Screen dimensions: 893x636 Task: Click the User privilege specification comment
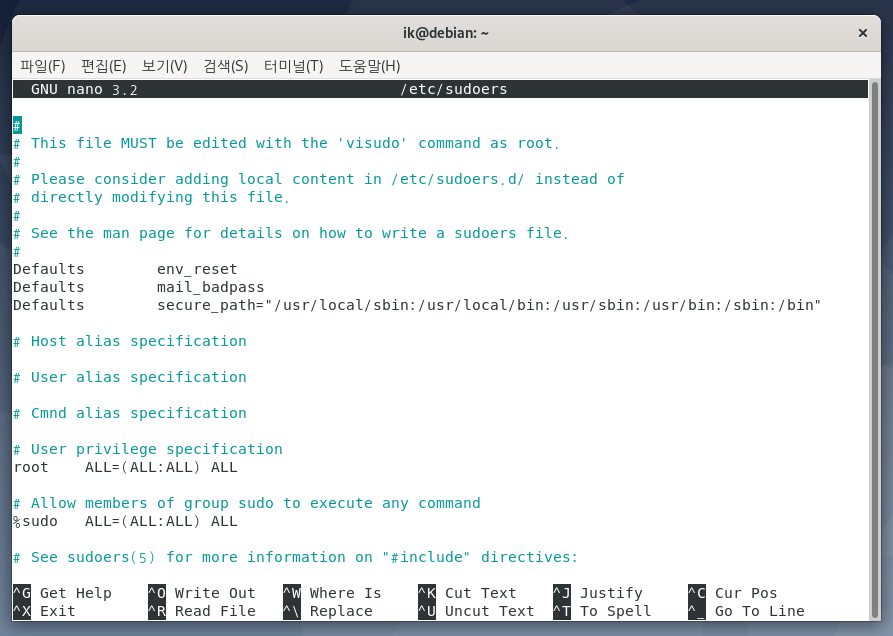tap(148, 449)
